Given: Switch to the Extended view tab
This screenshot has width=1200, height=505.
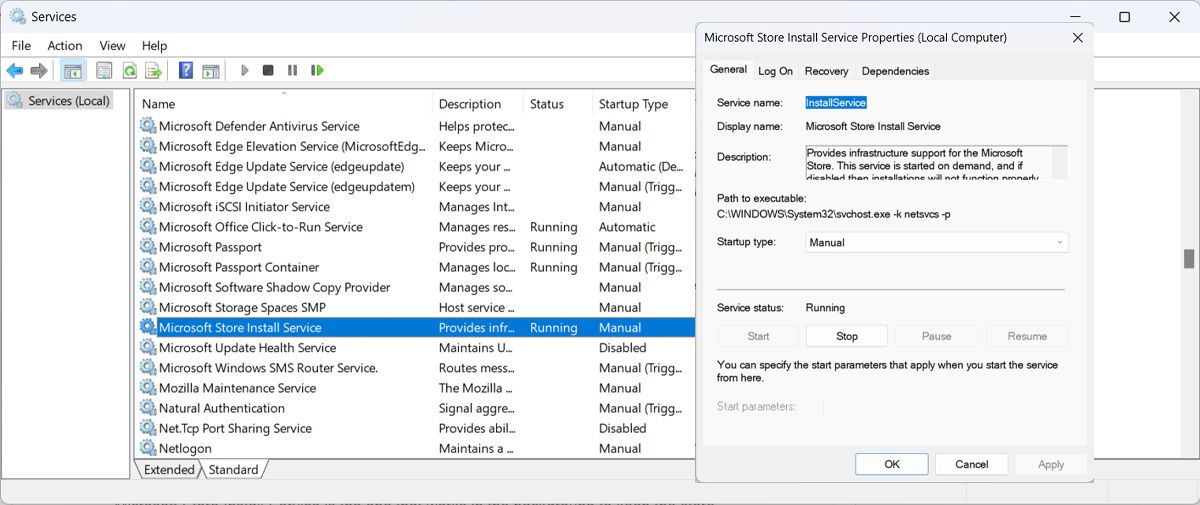Looking at the screenshot, I should coord(169,470).
